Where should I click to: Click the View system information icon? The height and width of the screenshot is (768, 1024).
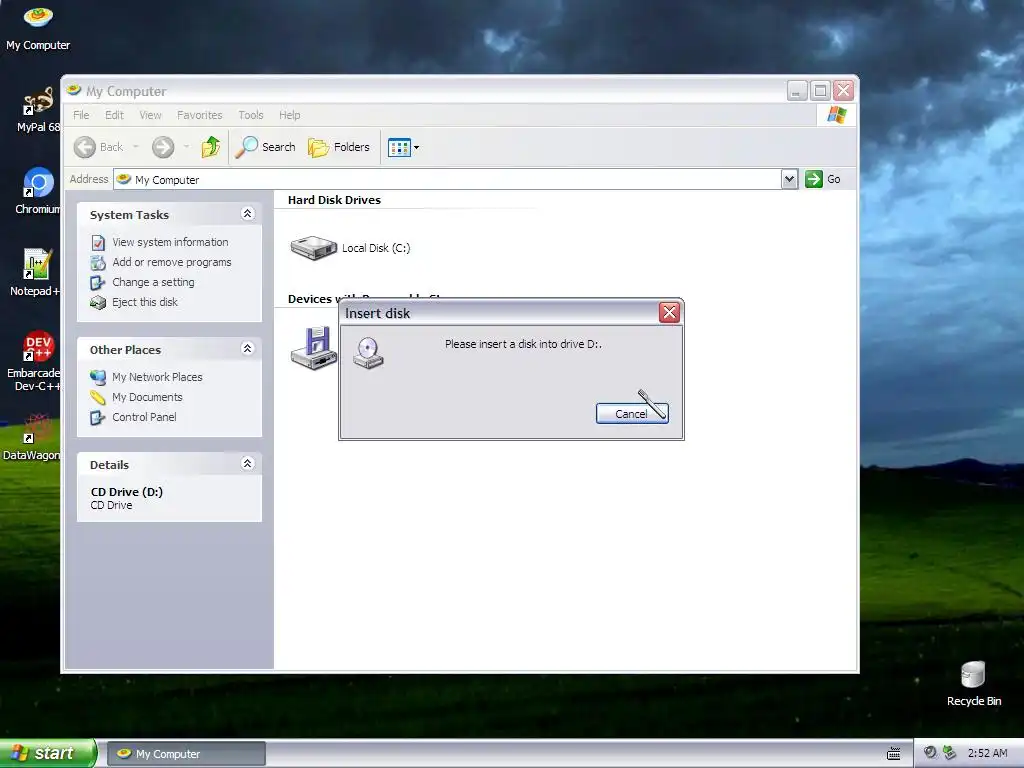[x=98, y=243]
